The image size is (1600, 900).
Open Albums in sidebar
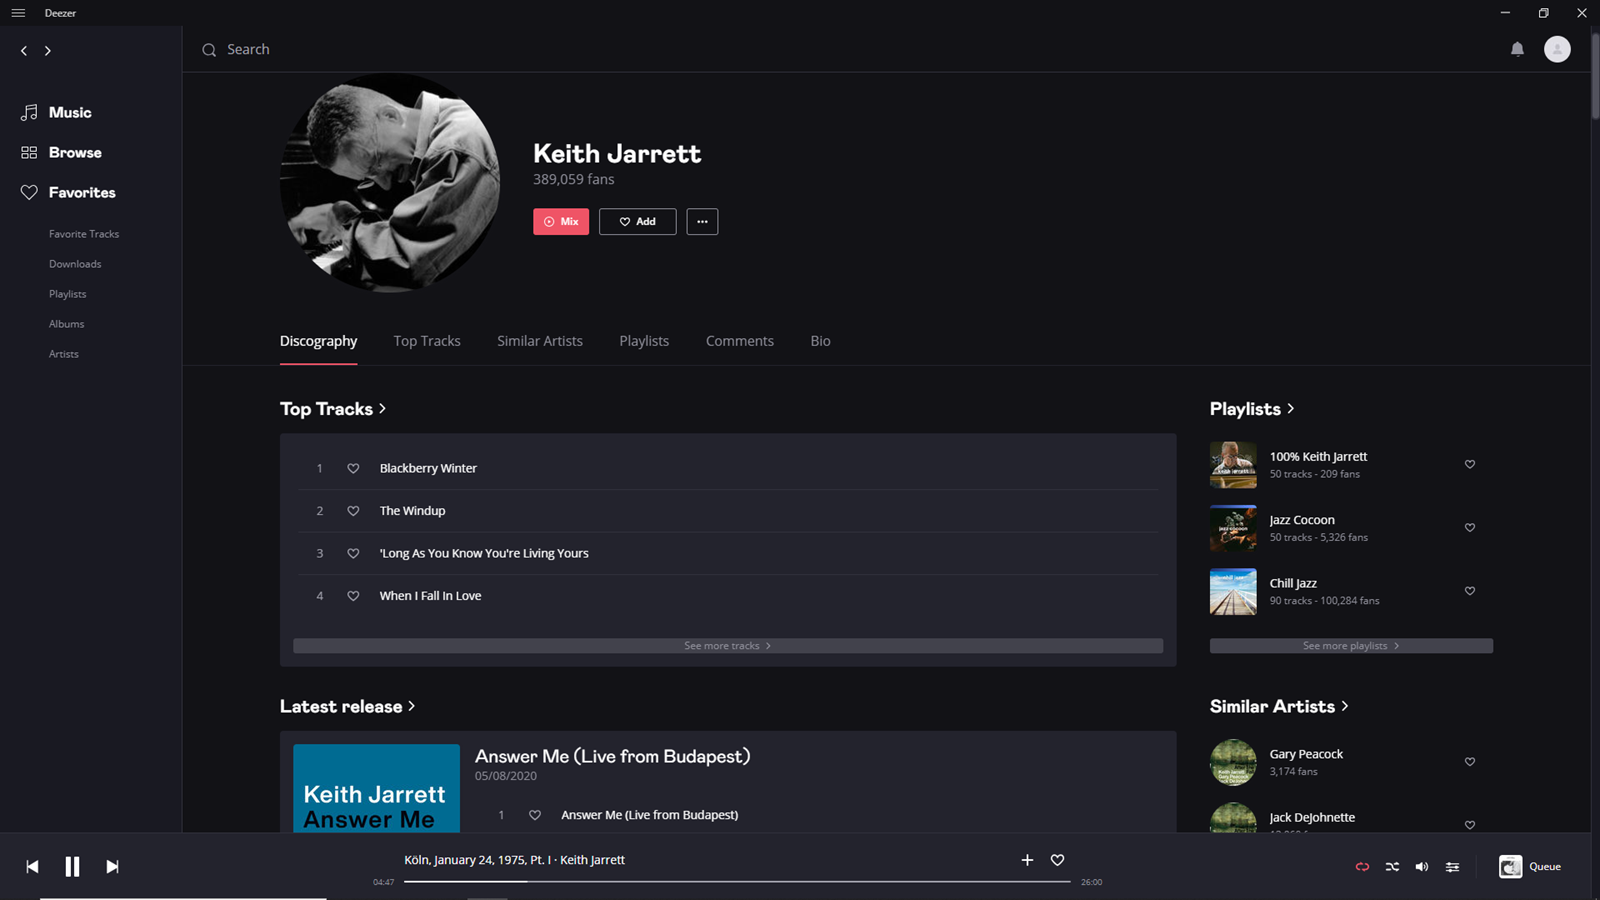click(66, 324)
